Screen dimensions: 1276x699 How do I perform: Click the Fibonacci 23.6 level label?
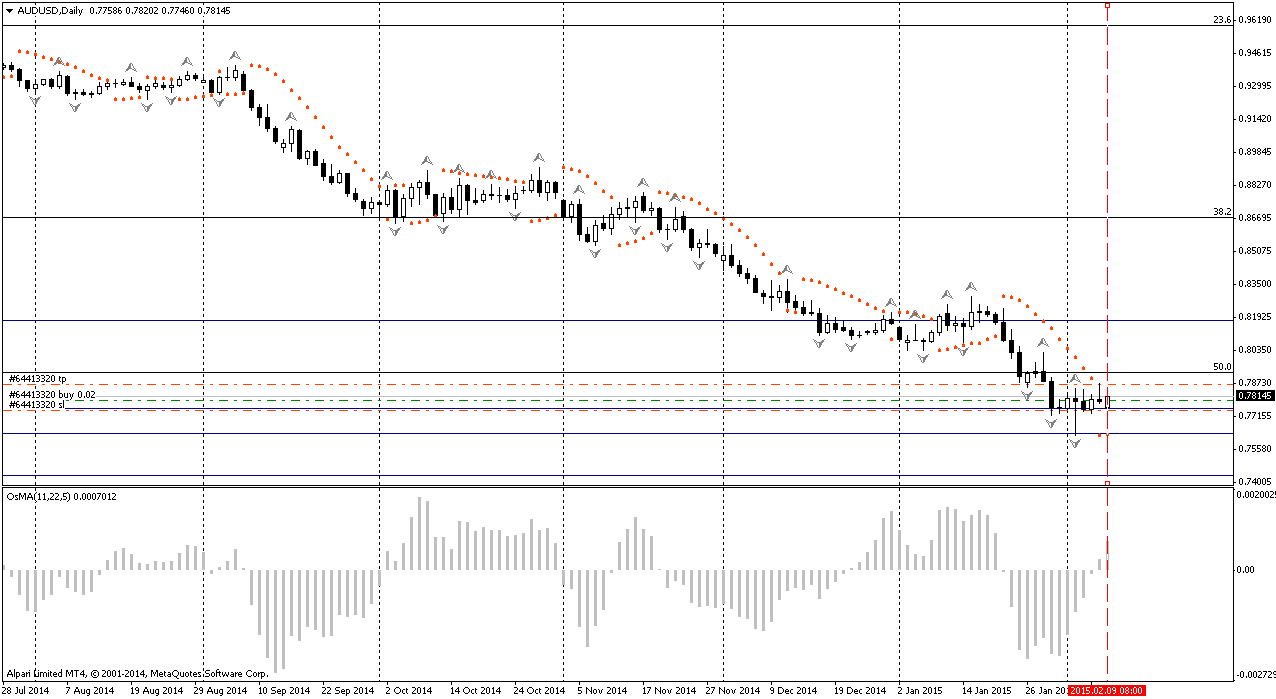(x=1221, y=19)
